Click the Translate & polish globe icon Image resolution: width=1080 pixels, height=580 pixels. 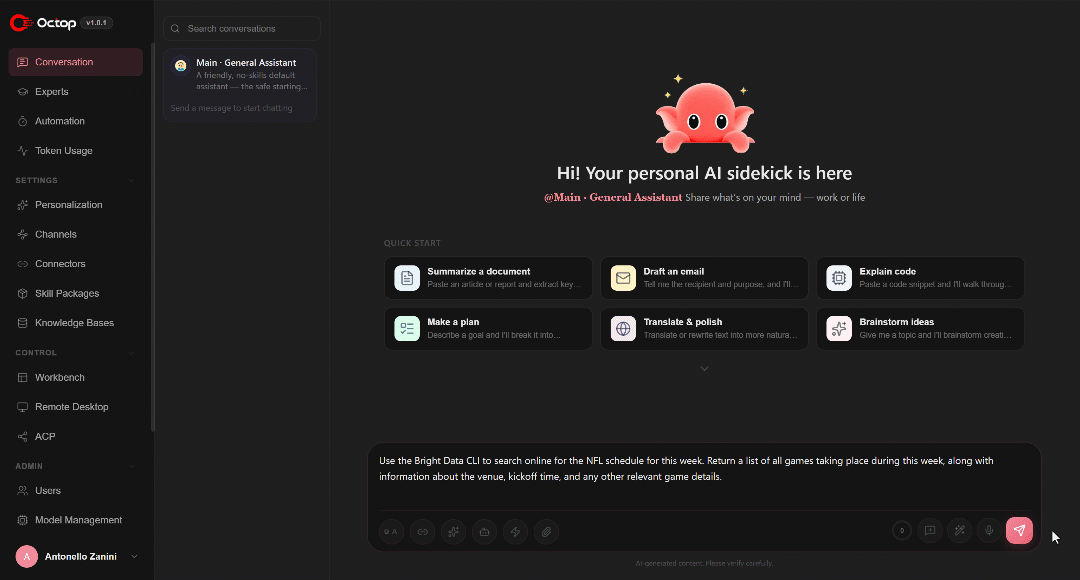pyautogui.click(x=623, y=329)
